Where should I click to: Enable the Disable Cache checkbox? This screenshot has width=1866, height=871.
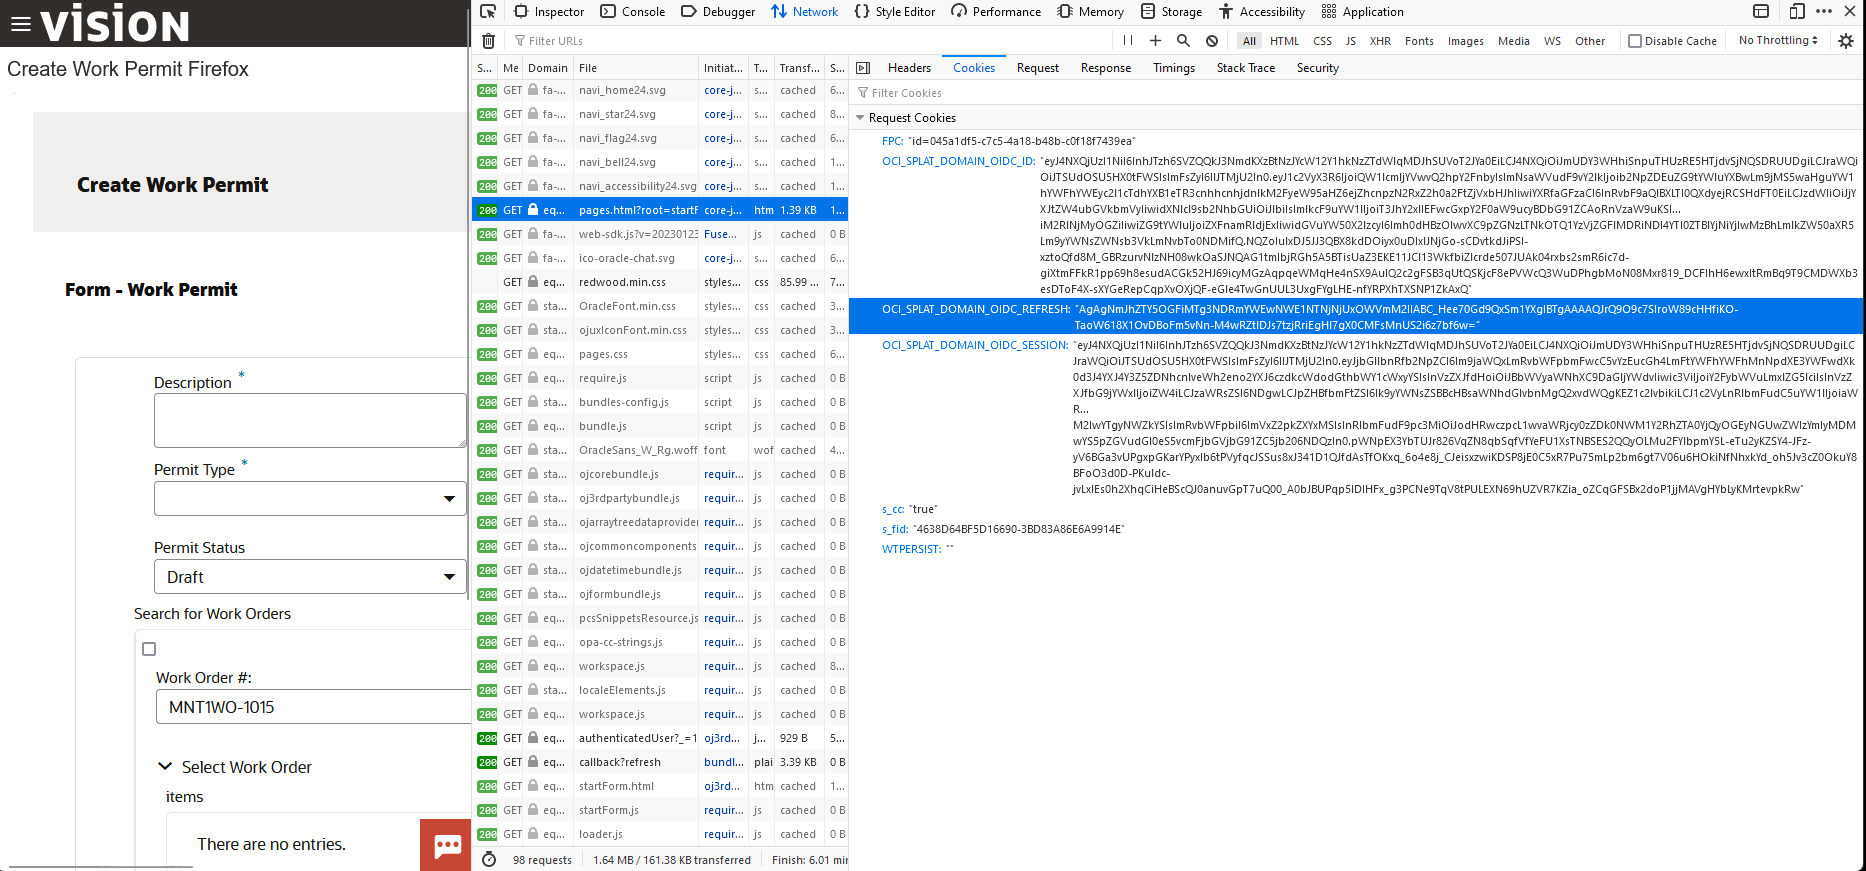coord(1635,41)
